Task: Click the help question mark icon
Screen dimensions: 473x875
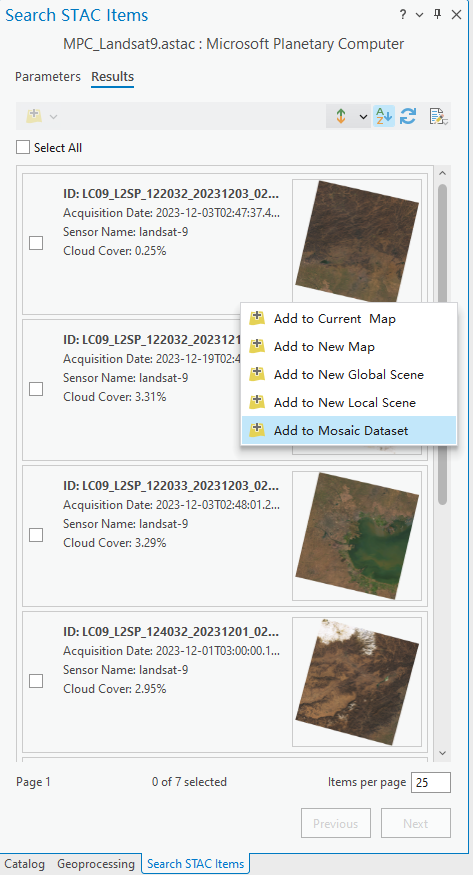Action: pyautogui.click(x=403, y=15)
